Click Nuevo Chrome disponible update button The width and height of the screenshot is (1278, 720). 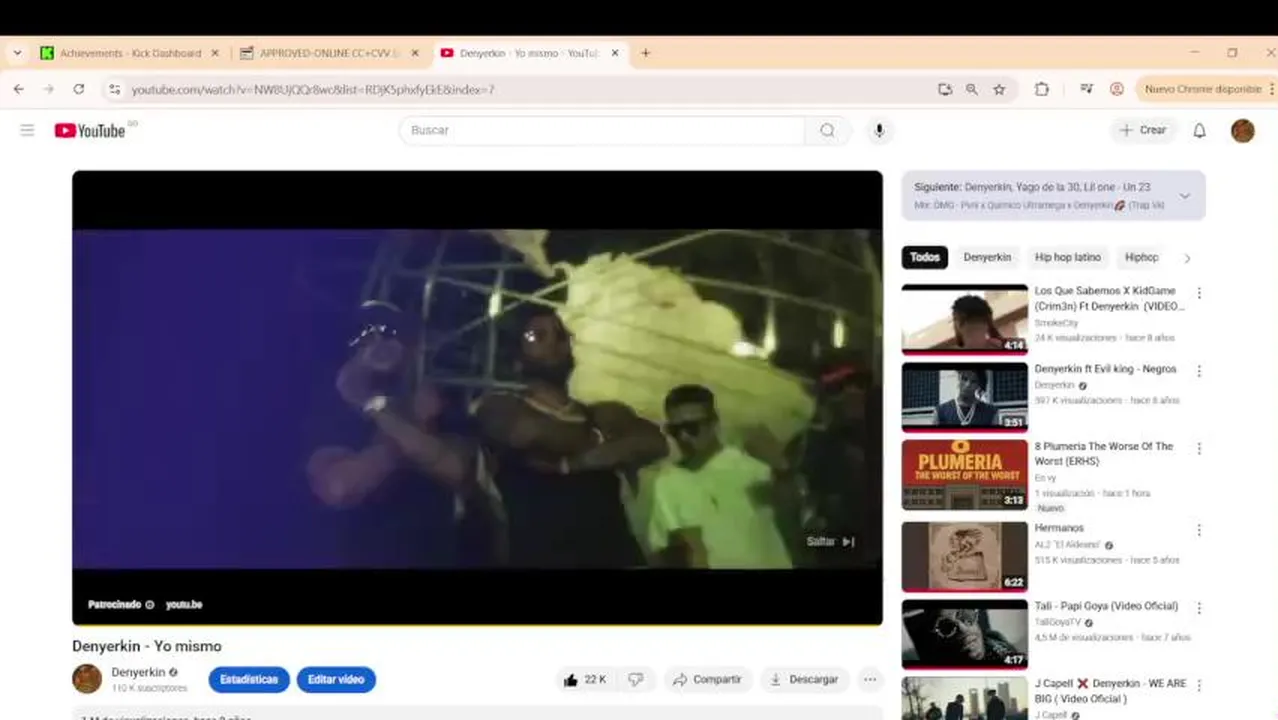click(x=1204, y=89)
